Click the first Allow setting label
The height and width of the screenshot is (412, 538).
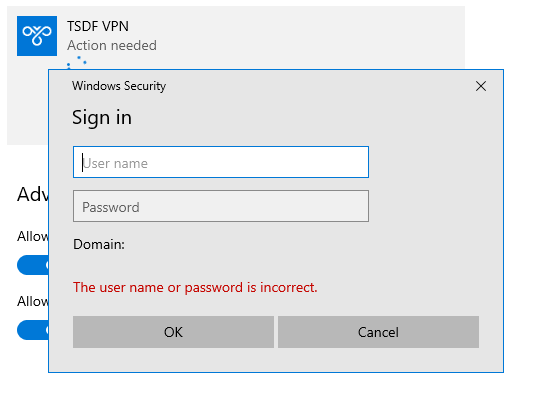point(33,236)
